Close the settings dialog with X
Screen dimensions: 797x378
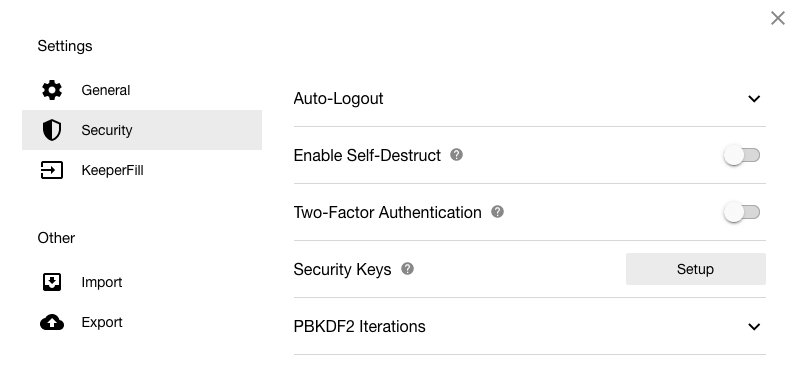778,18
